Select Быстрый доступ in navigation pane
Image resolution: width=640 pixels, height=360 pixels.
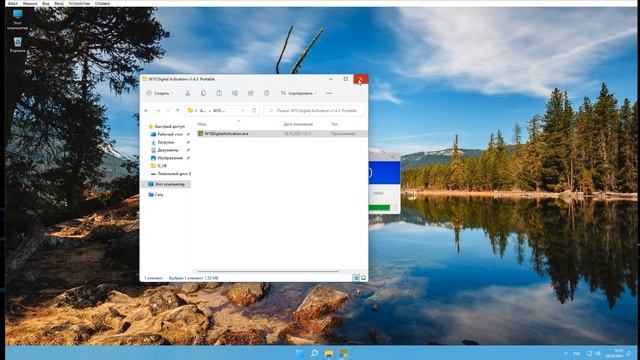pos(167,127)
